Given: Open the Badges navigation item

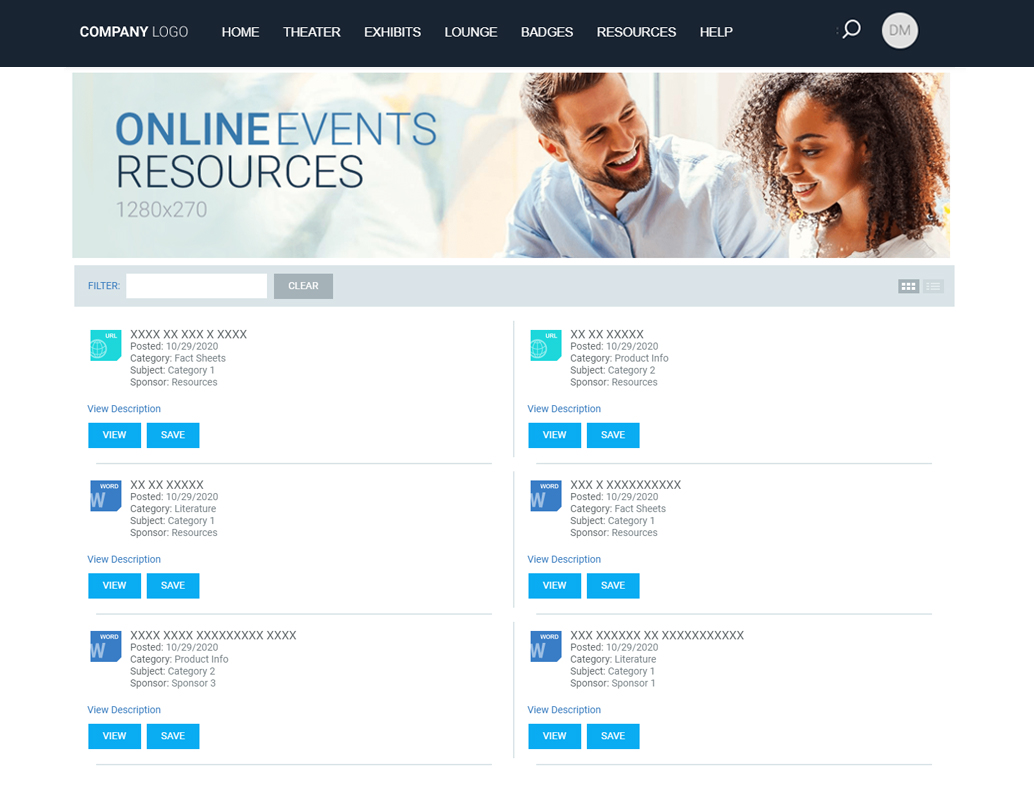Looking at the screenshot, I should point(547,32).
